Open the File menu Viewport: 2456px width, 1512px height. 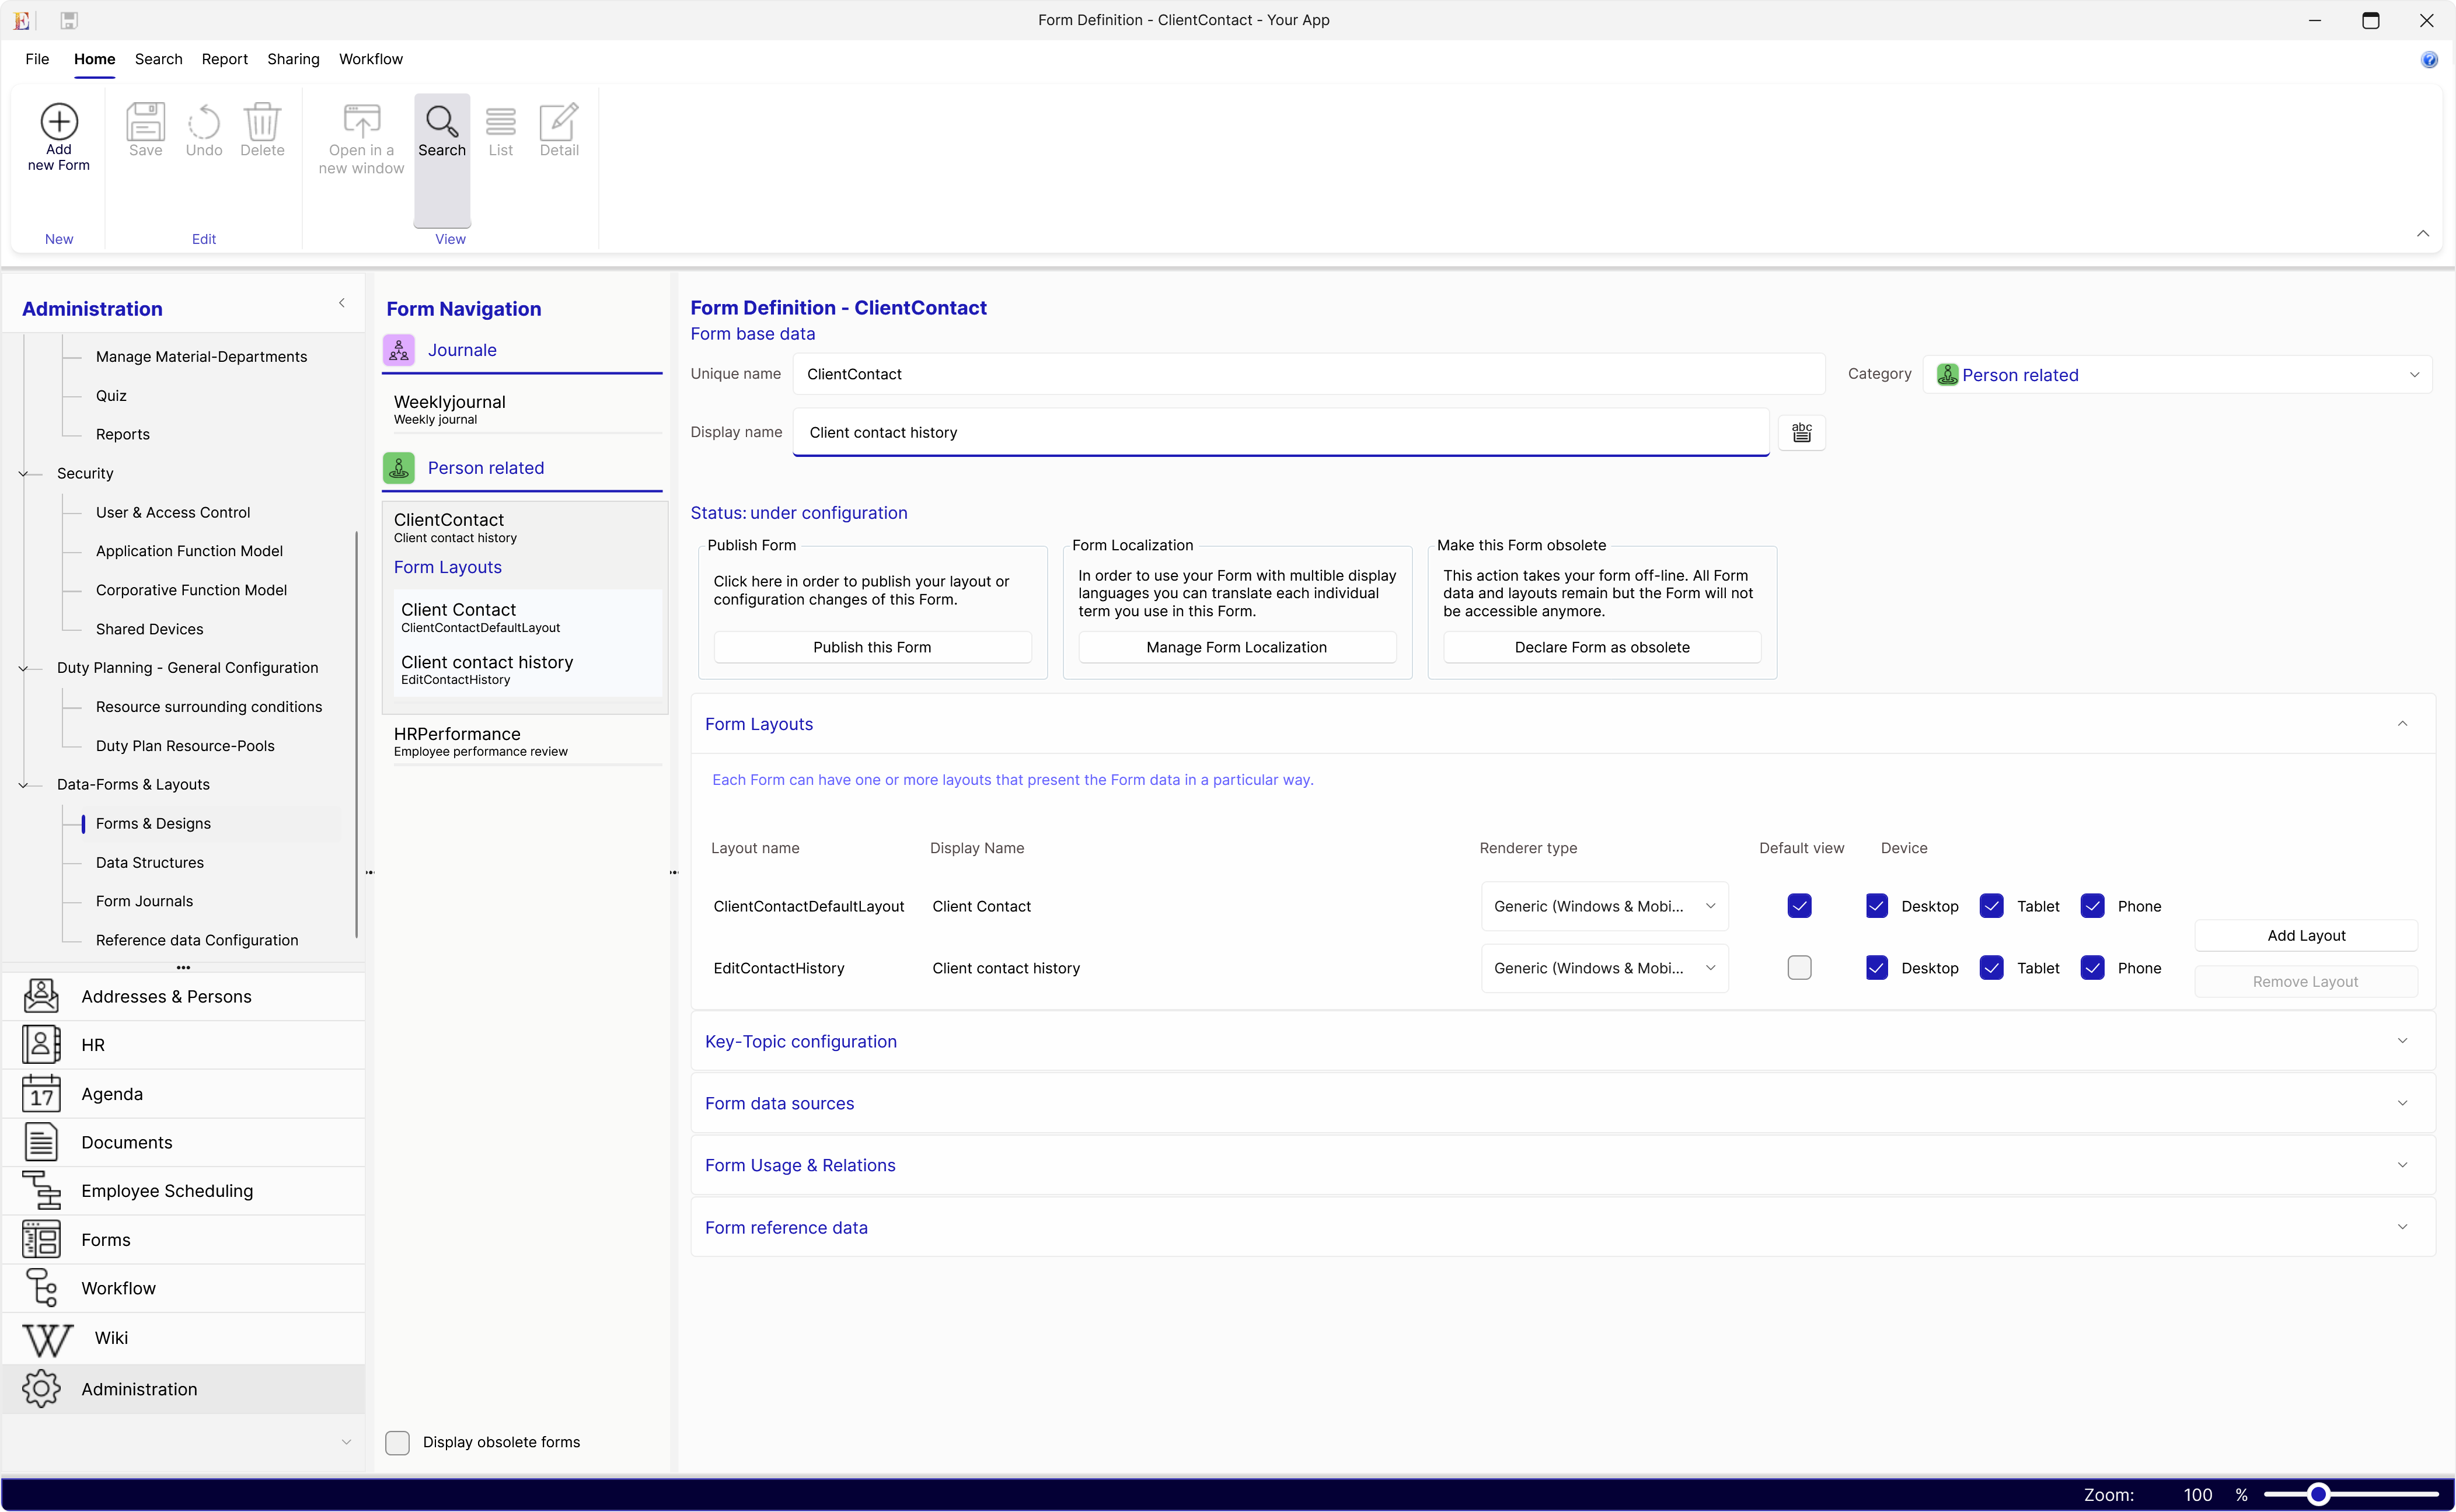(37, 59)
